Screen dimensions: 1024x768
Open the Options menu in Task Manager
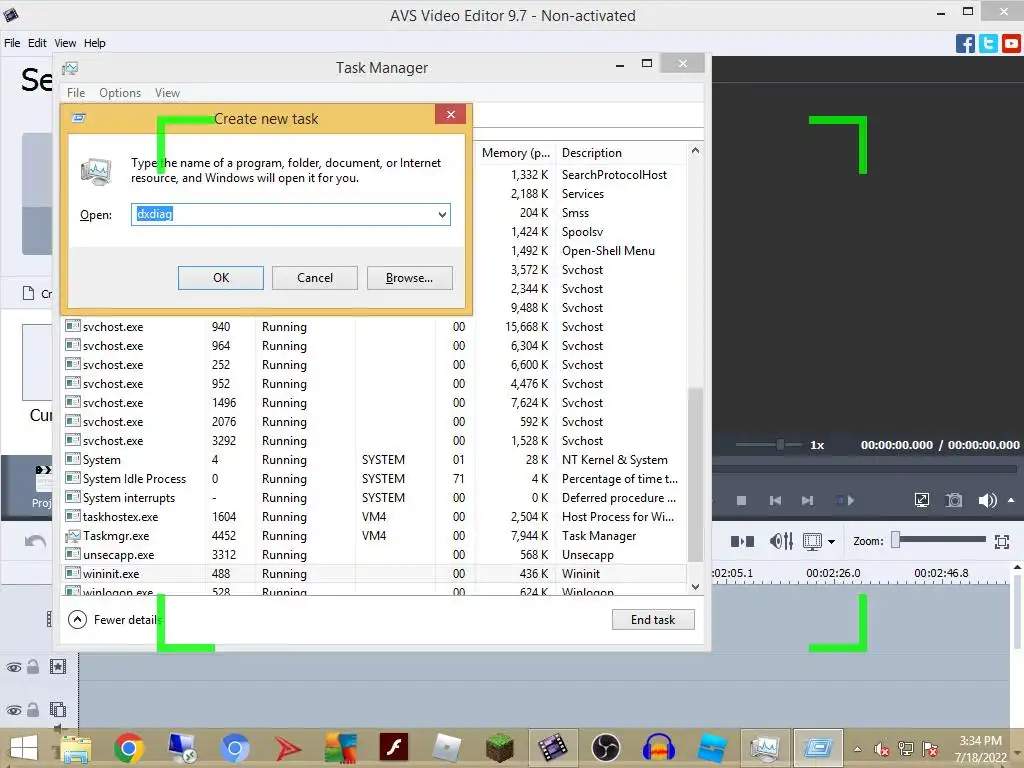click(120, 93)
